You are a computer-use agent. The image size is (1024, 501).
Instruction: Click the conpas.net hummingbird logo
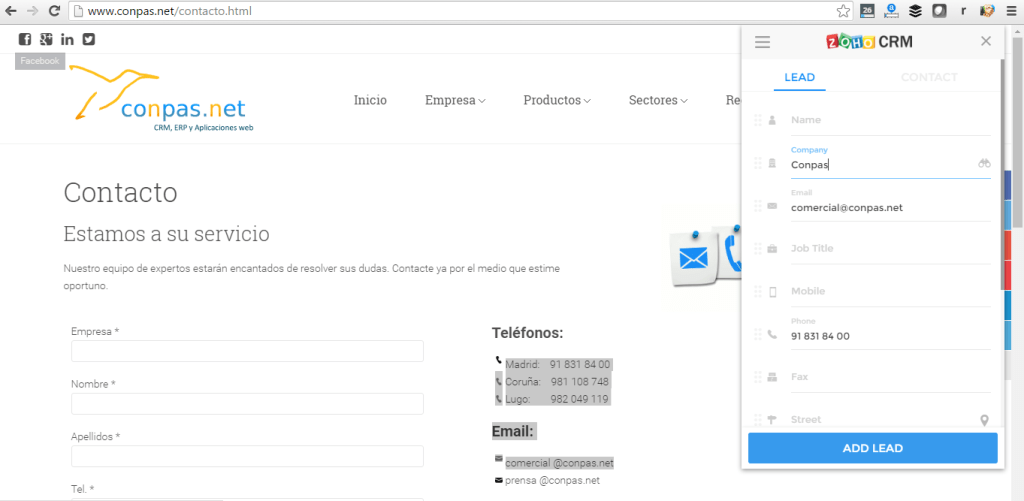click(161, 98)
